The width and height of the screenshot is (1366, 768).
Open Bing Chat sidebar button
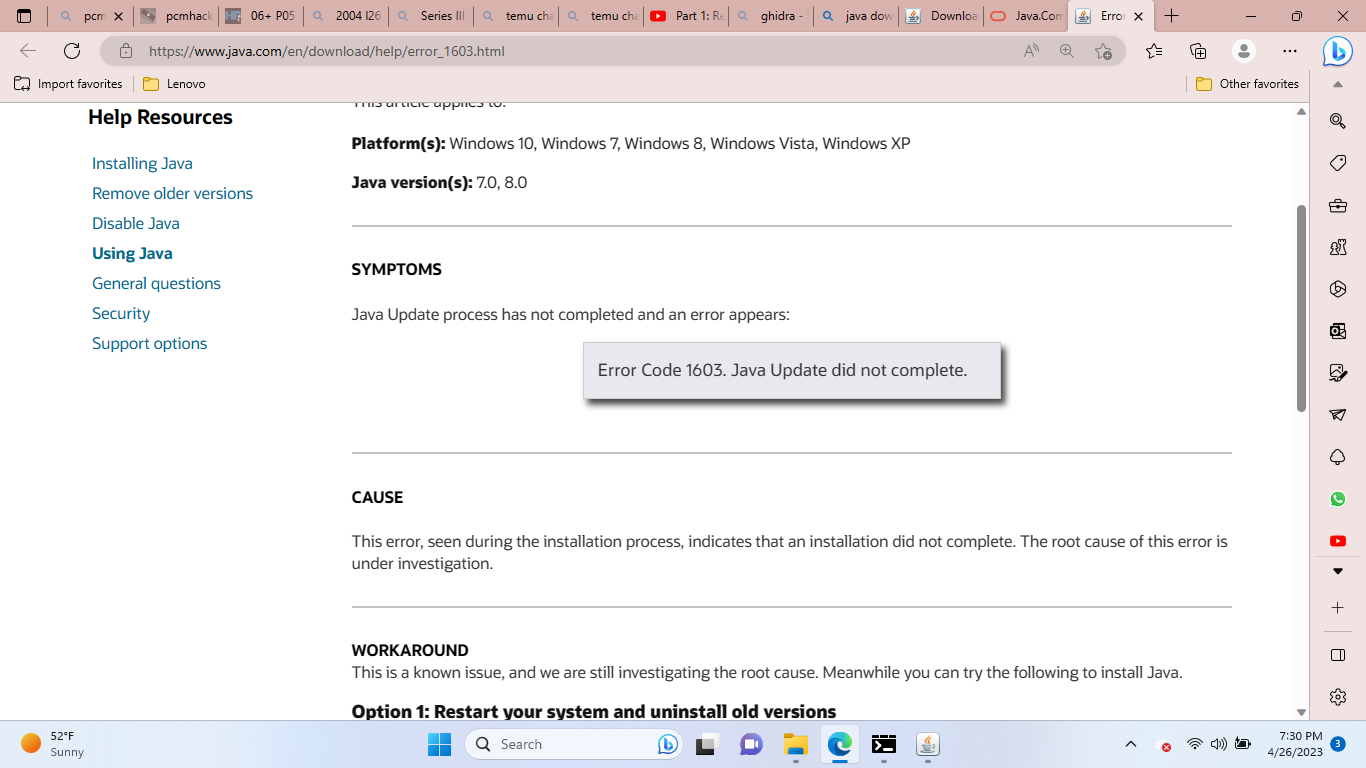tap(1337, 51)
